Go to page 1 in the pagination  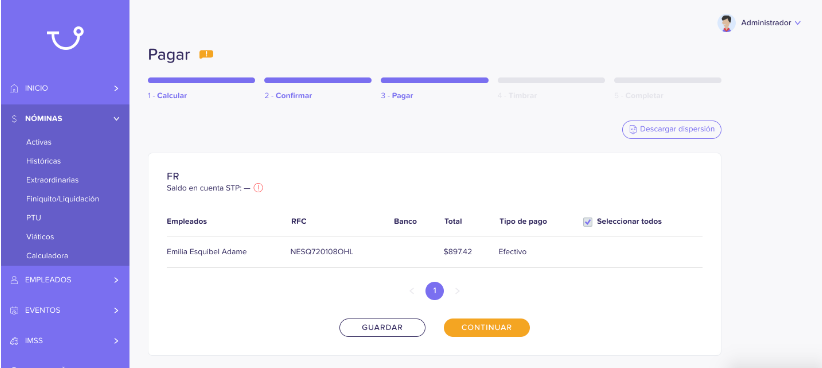tap(435, 291)
